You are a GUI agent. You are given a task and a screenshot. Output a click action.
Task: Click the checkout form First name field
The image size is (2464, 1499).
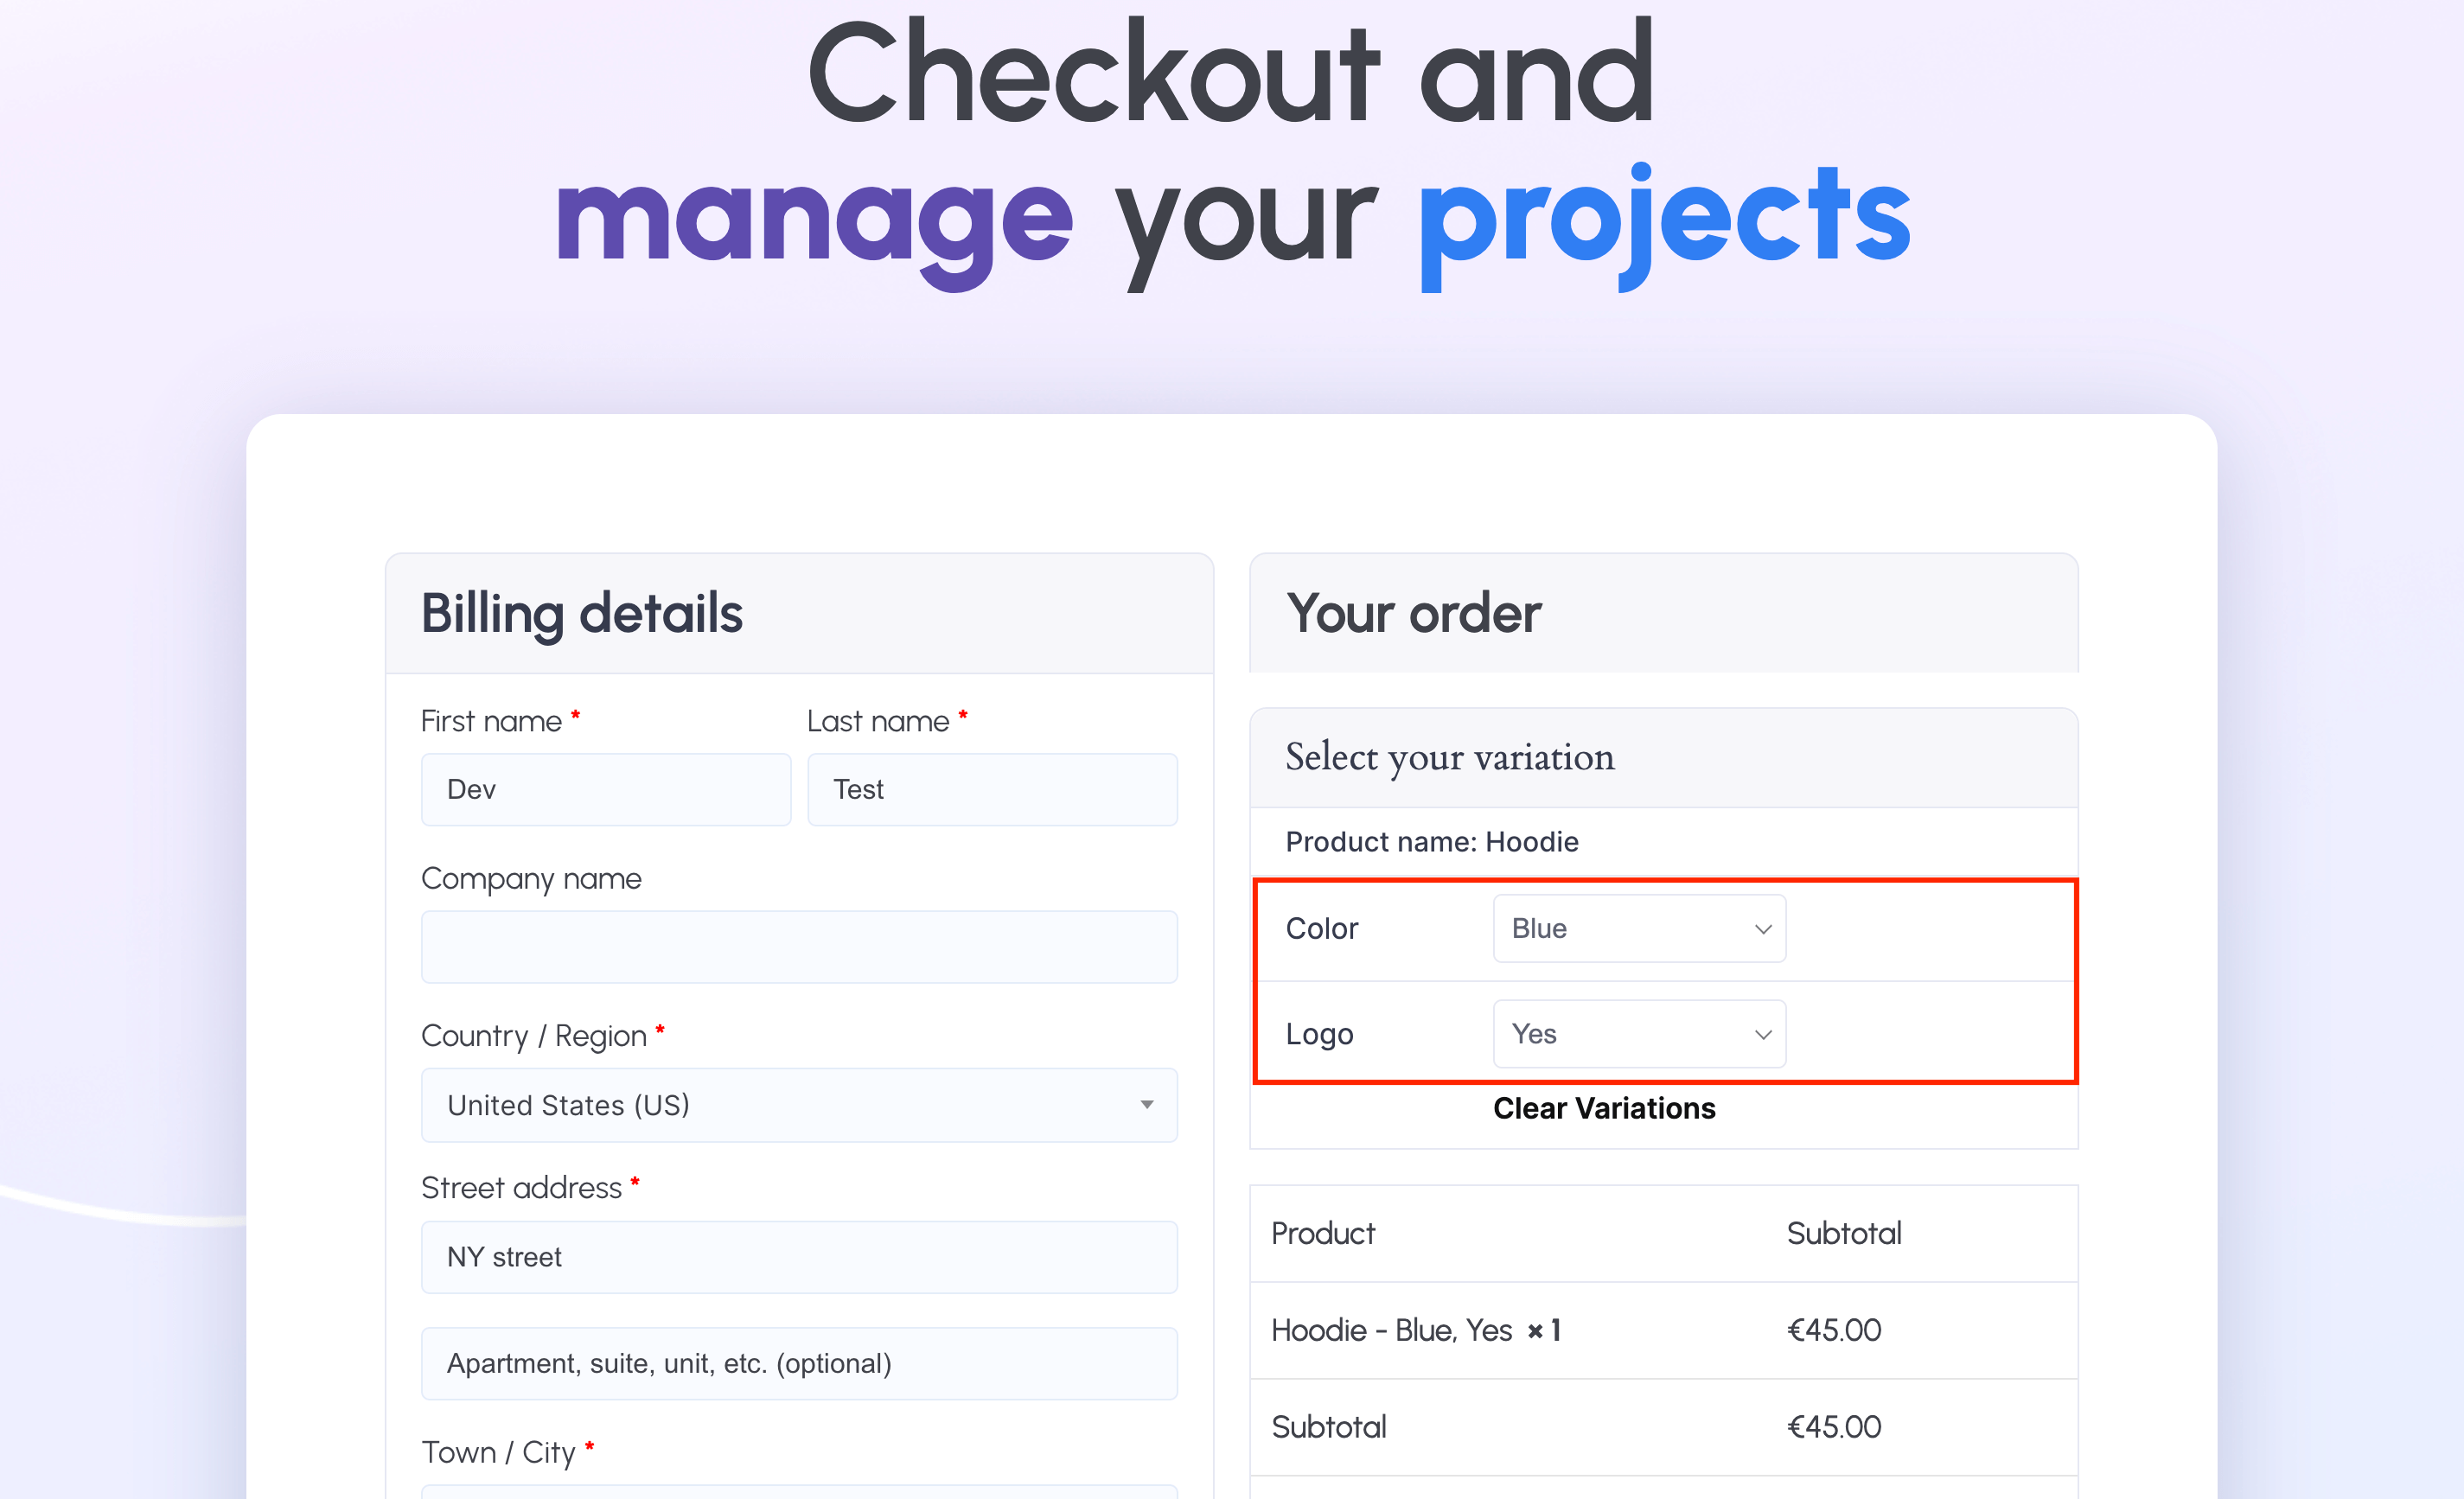click(x=605, y=788)
